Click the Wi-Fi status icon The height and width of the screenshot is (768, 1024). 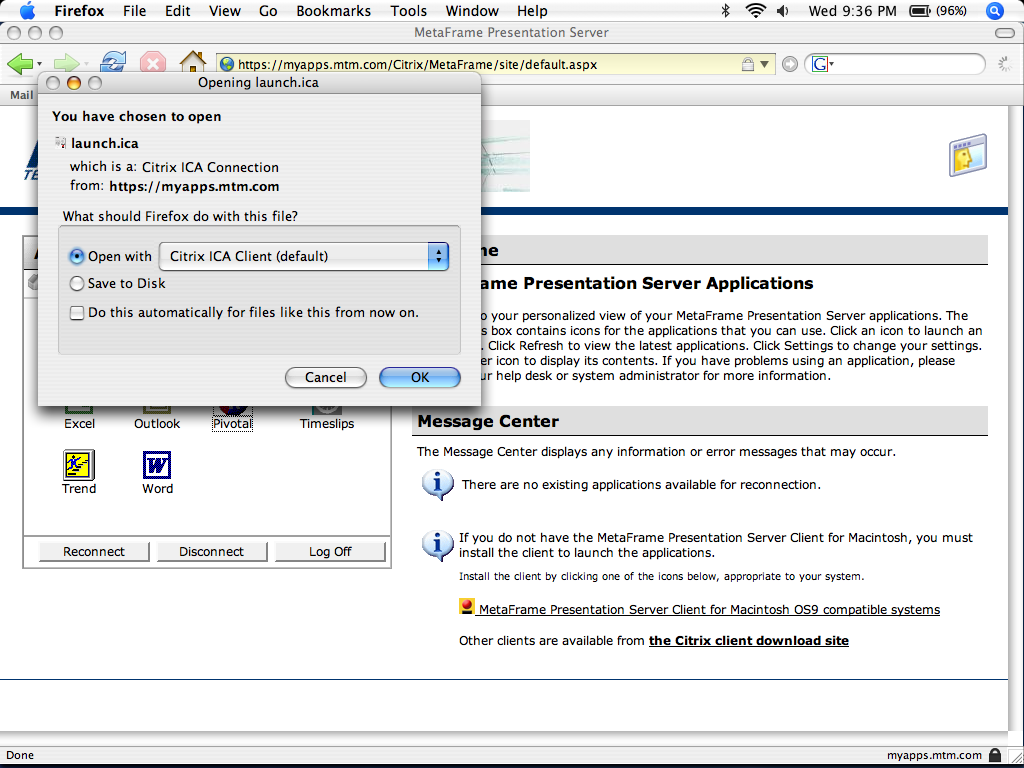(756, 10)
